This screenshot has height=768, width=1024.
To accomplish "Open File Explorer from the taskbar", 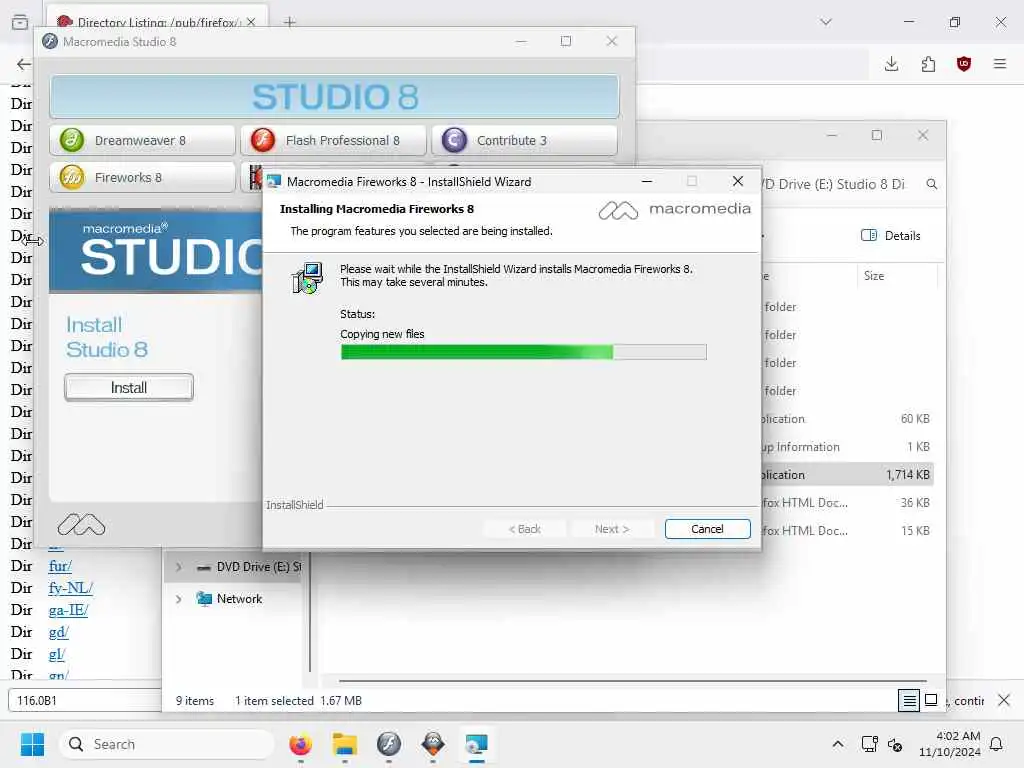I will click(345, 744).
